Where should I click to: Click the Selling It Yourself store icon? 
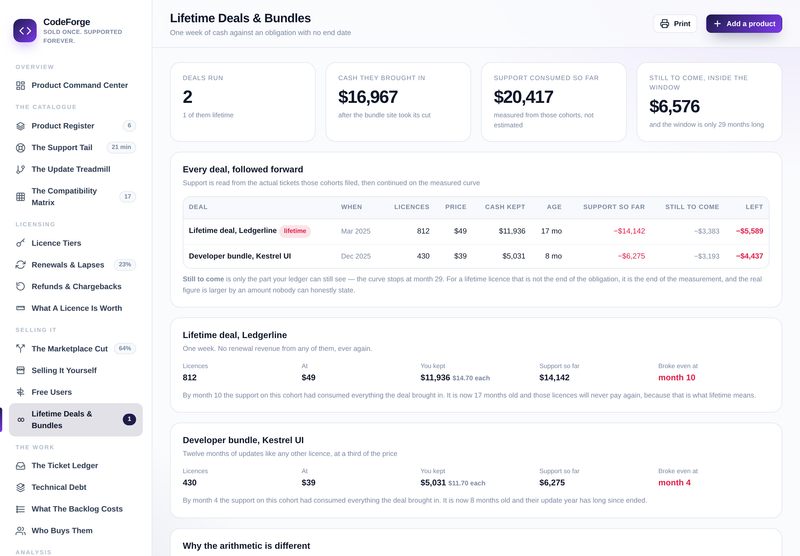[x=20, y=370]
